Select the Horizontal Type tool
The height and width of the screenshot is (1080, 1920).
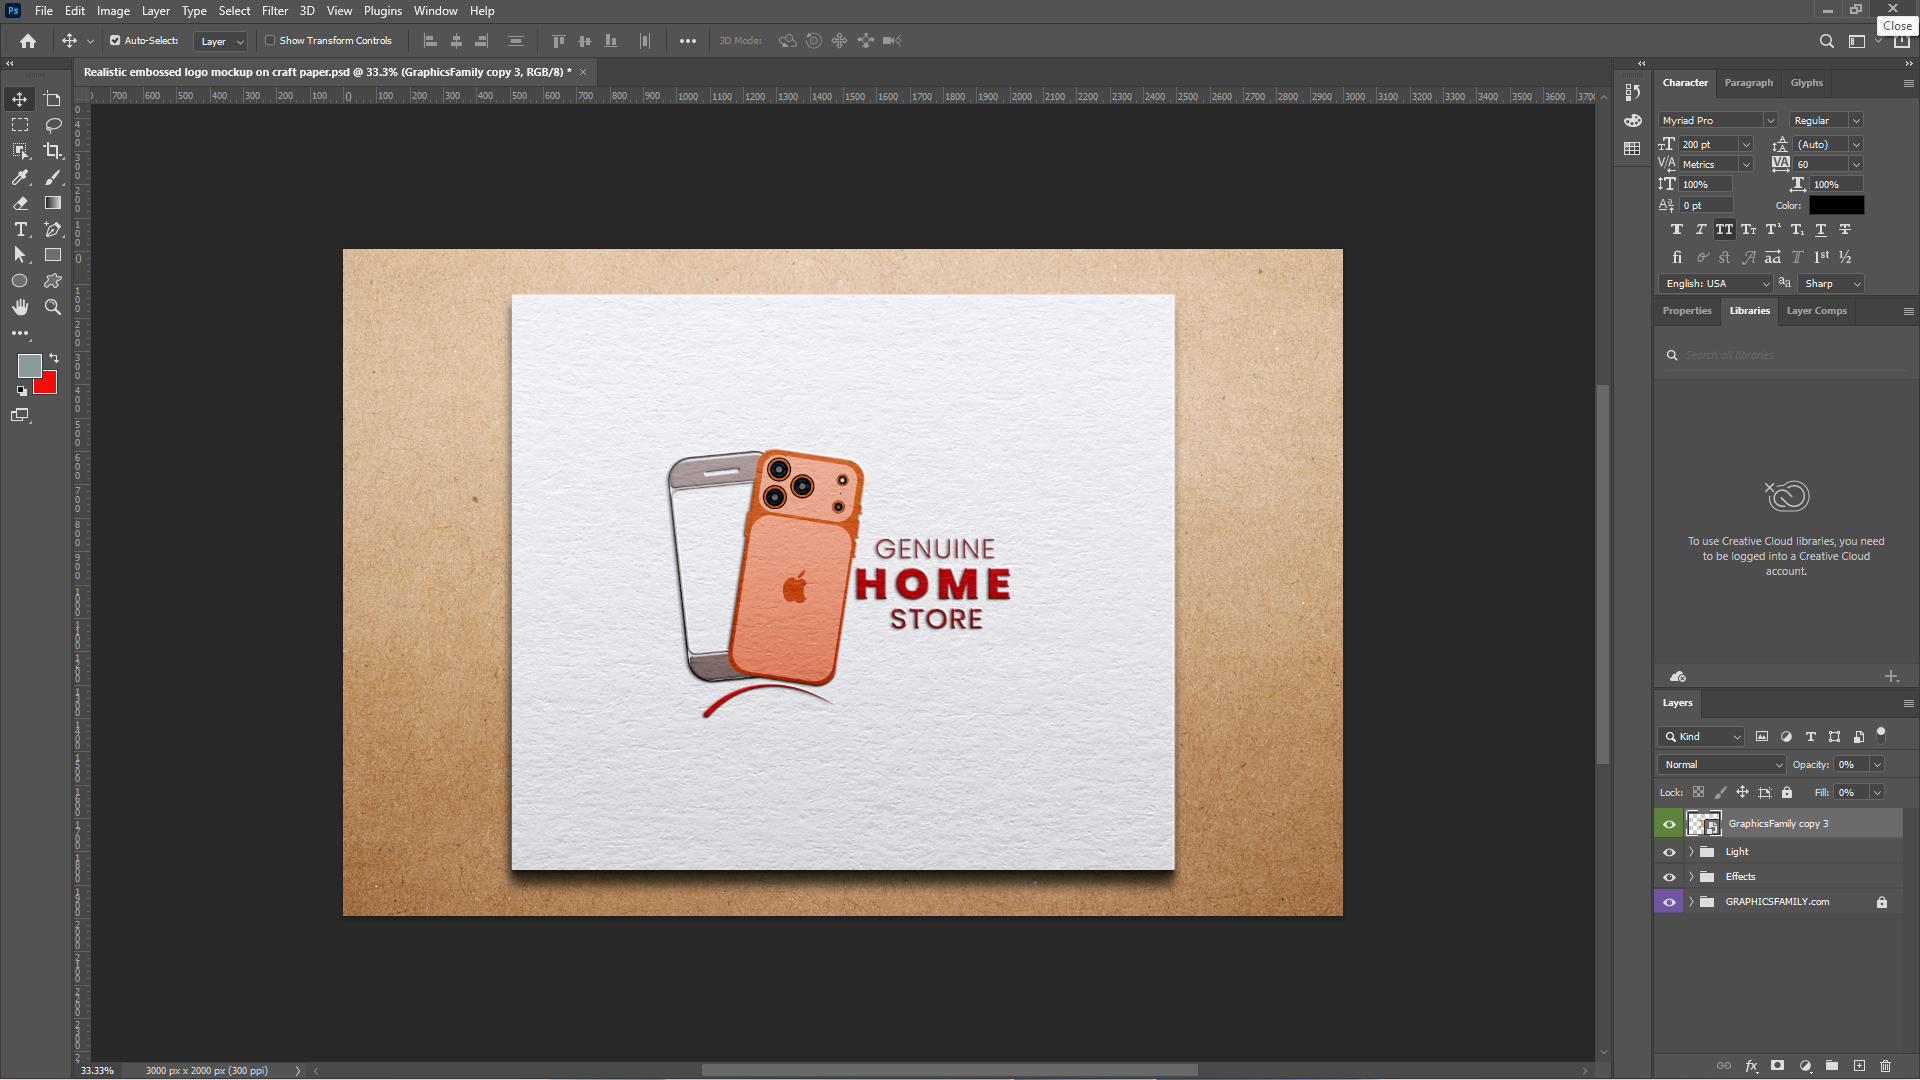(20, 229)
